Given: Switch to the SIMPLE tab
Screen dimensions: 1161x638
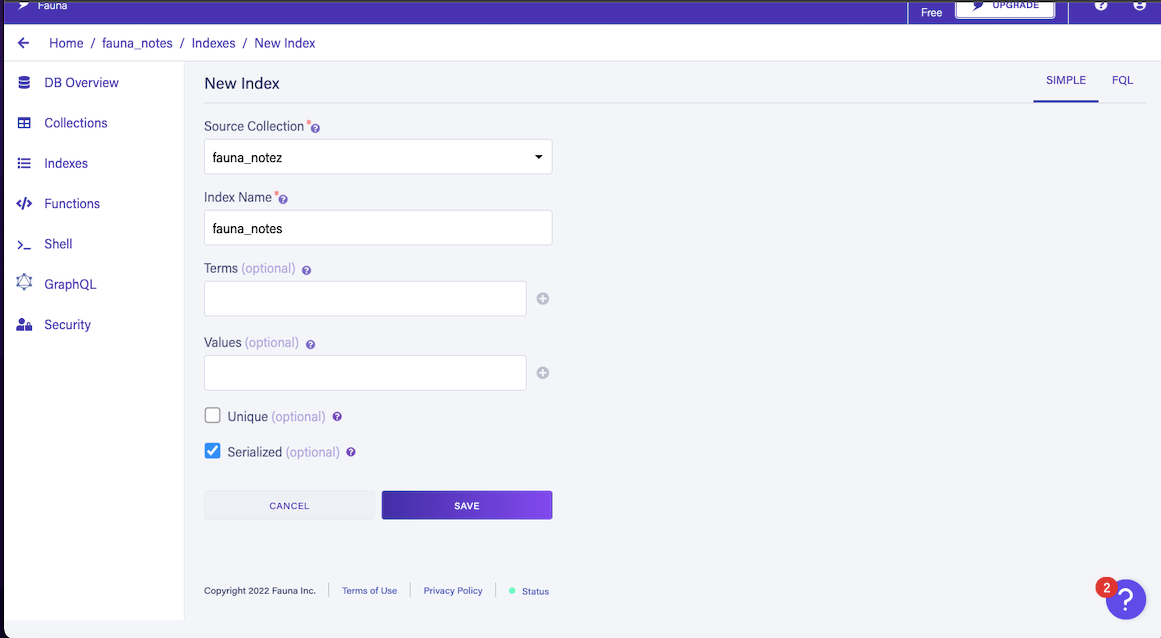Looking at the screenshot, I should (1065, 80).
